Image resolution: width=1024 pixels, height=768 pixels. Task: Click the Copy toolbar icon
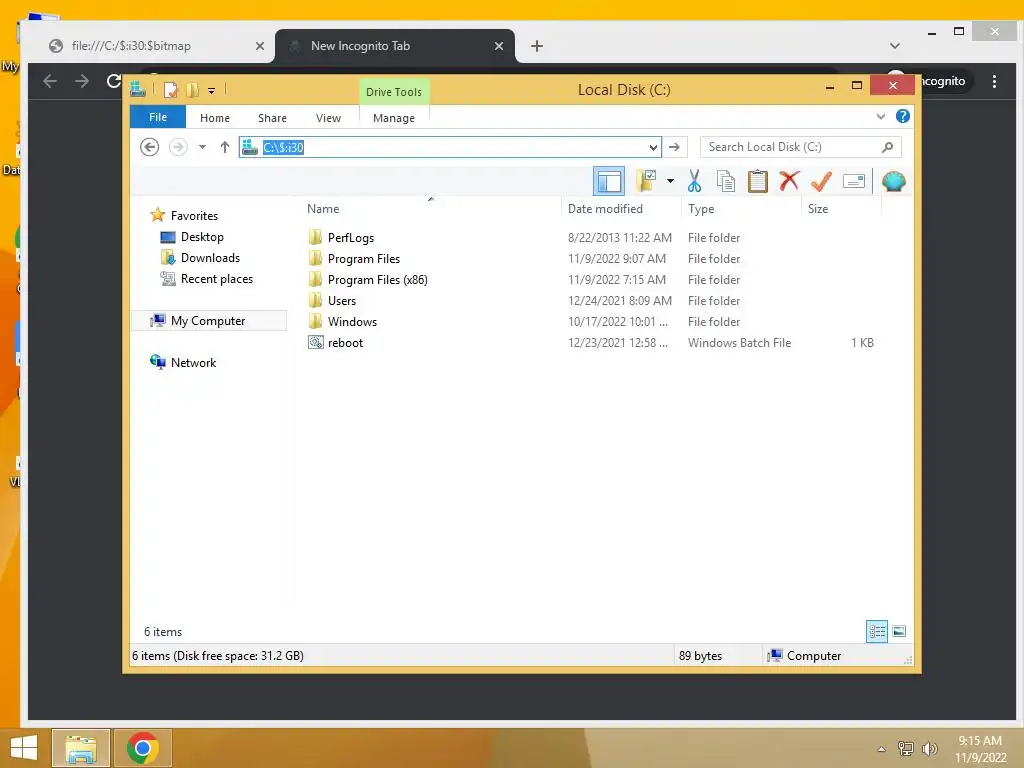[x=726, y=181]
